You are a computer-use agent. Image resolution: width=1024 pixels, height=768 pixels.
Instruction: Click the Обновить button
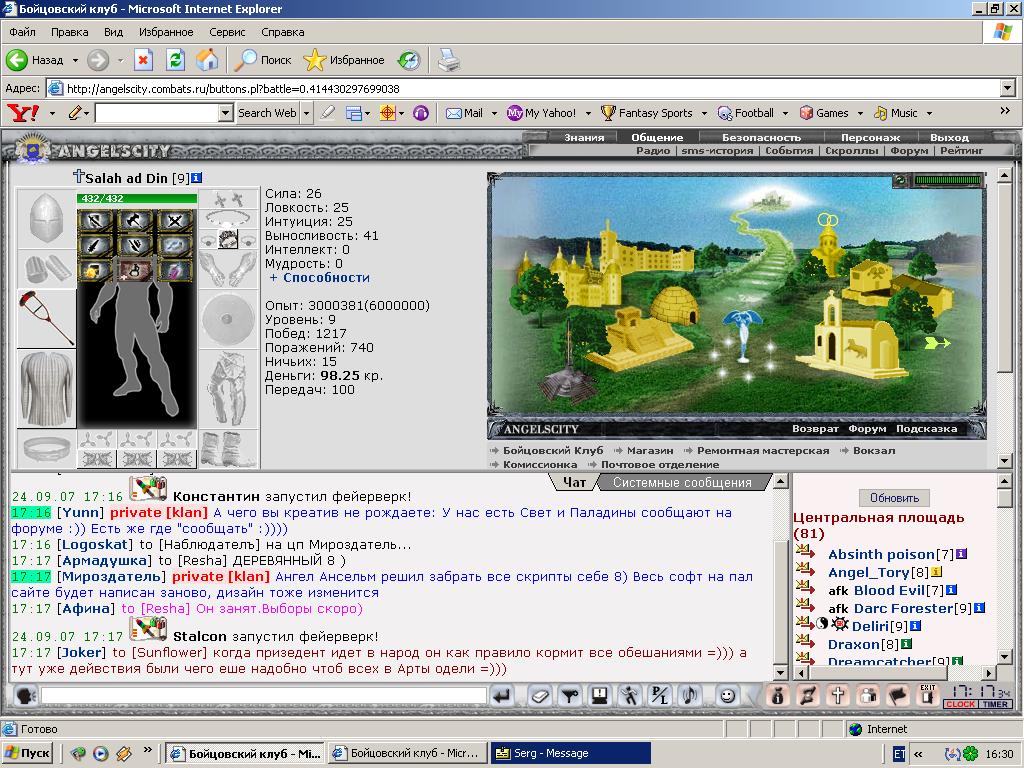[894, 498]
